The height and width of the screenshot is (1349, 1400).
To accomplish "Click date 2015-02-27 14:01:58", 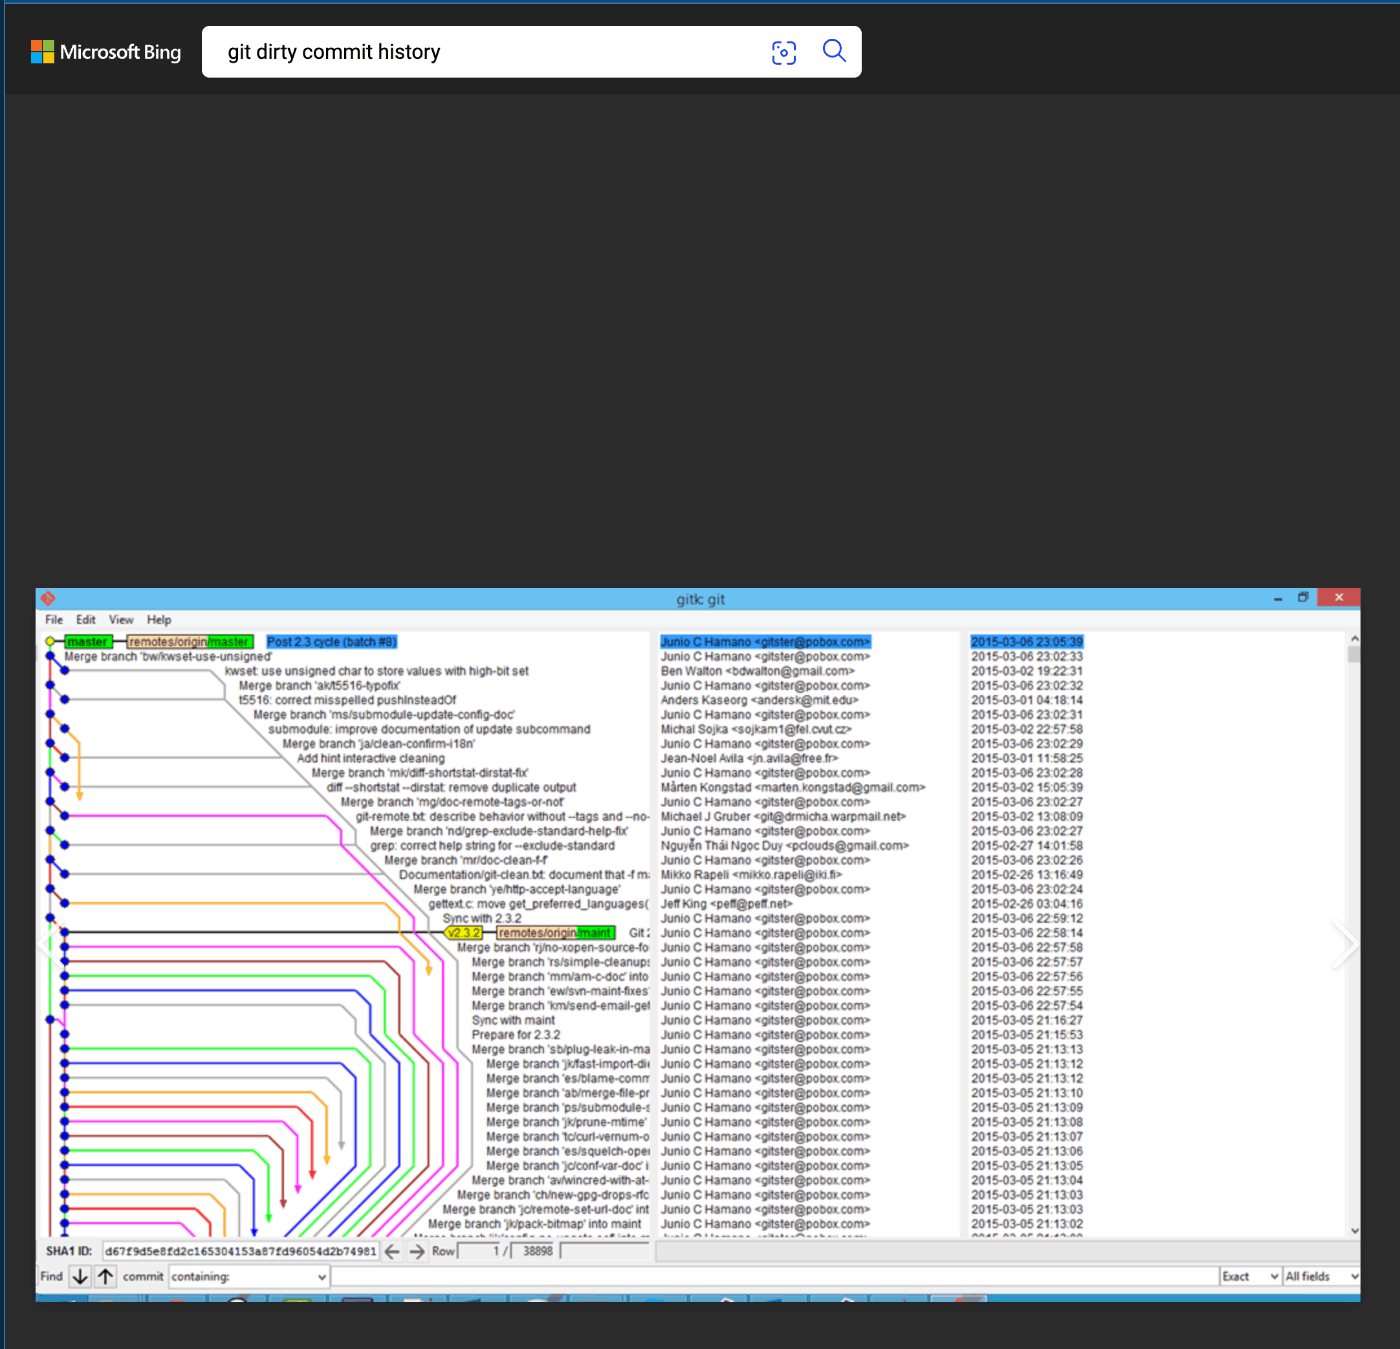I will click(1027, 846).
